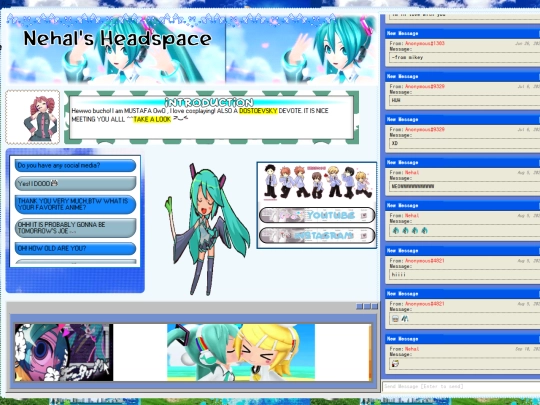Click the INTRODUCTION heading
The height and width of the screenshot is (405, 540).
pos(209,102)
